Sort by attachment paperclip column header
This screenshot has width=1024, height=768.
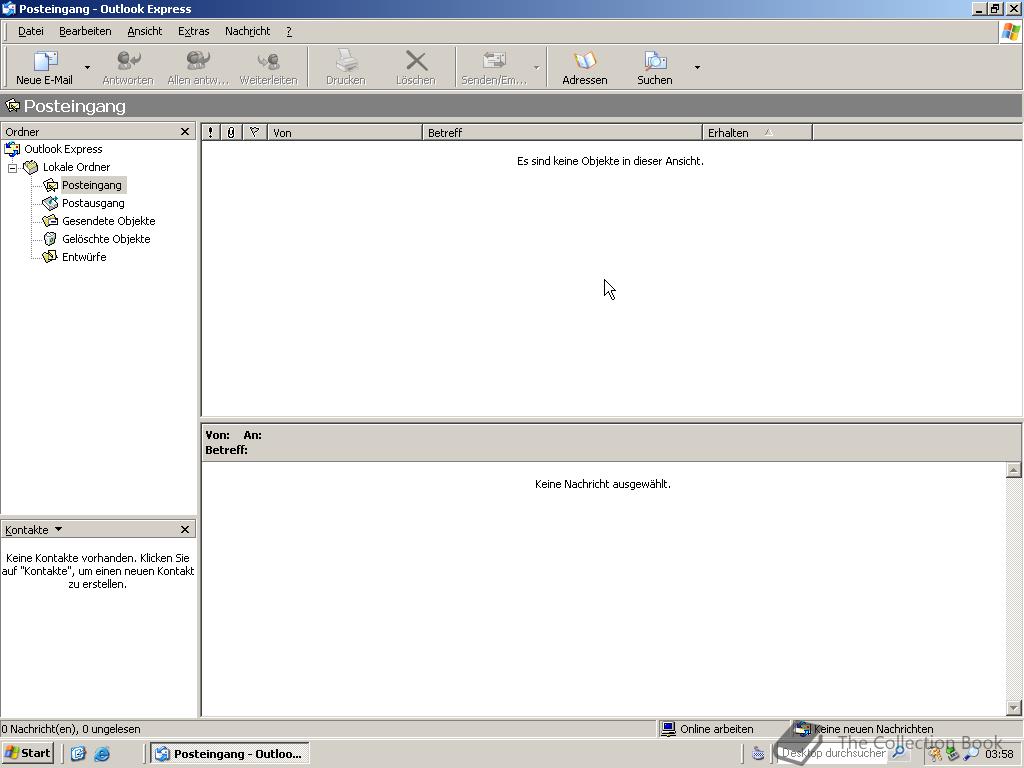(231, 133)
